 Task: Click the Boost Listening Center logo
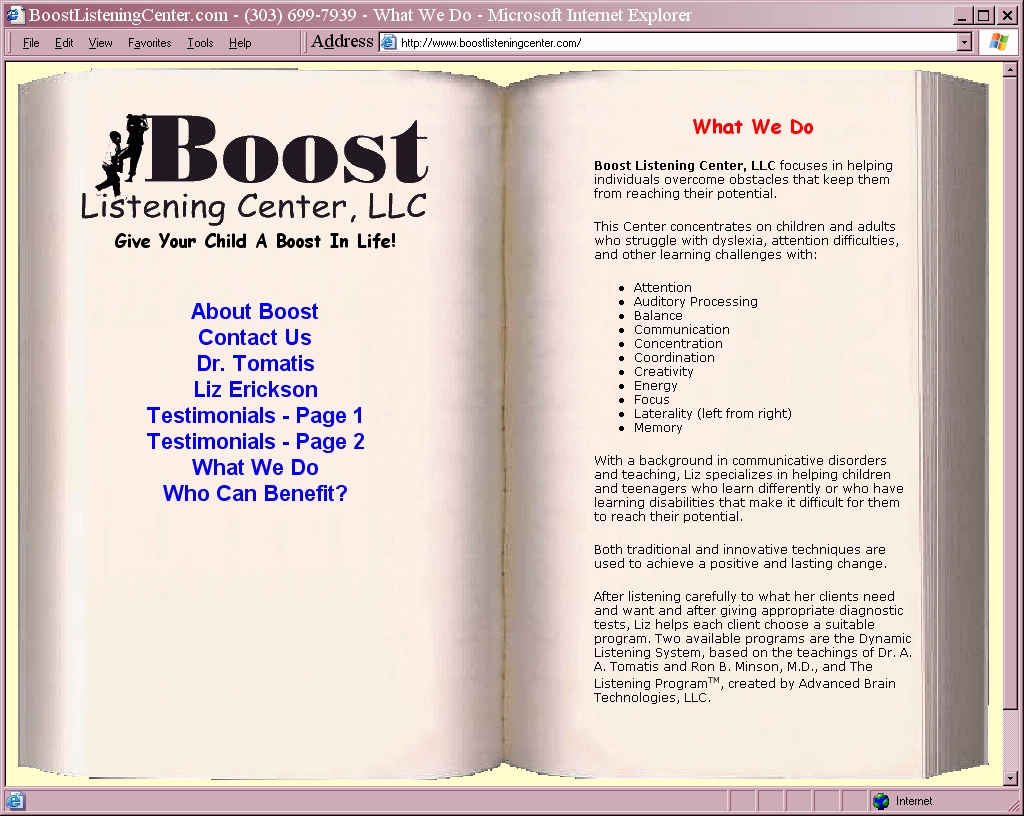(256, 170)
